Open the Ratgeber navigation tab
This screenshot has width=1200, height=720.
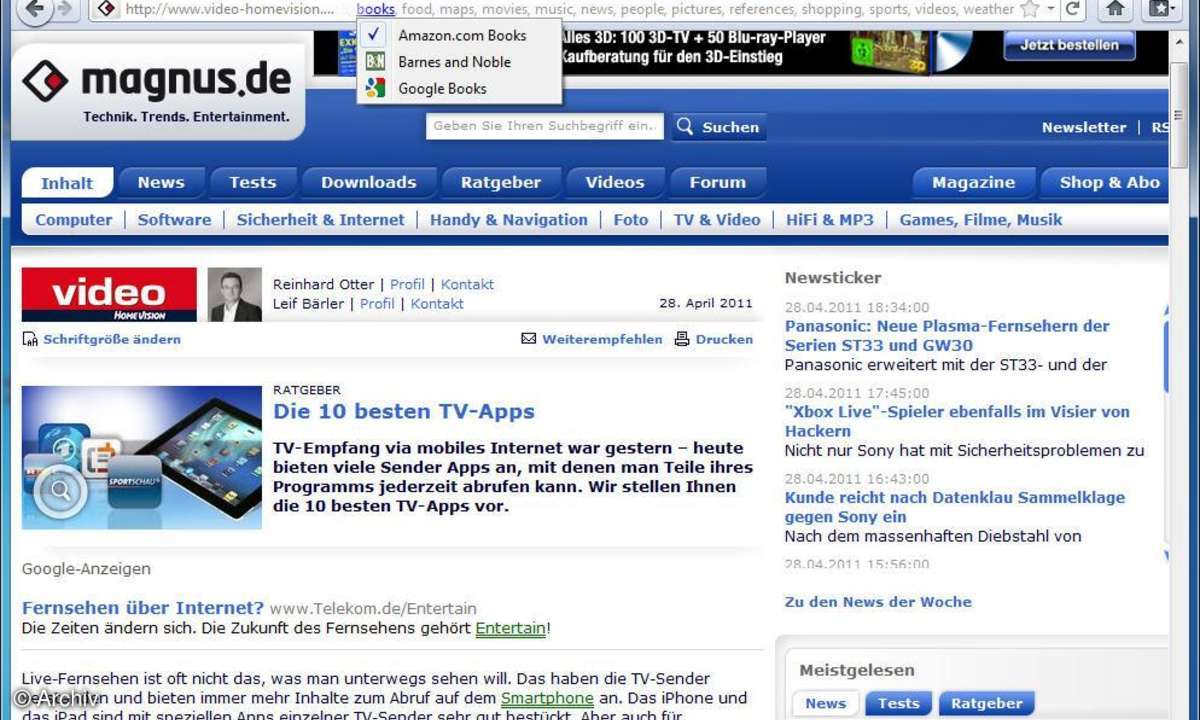501,182
